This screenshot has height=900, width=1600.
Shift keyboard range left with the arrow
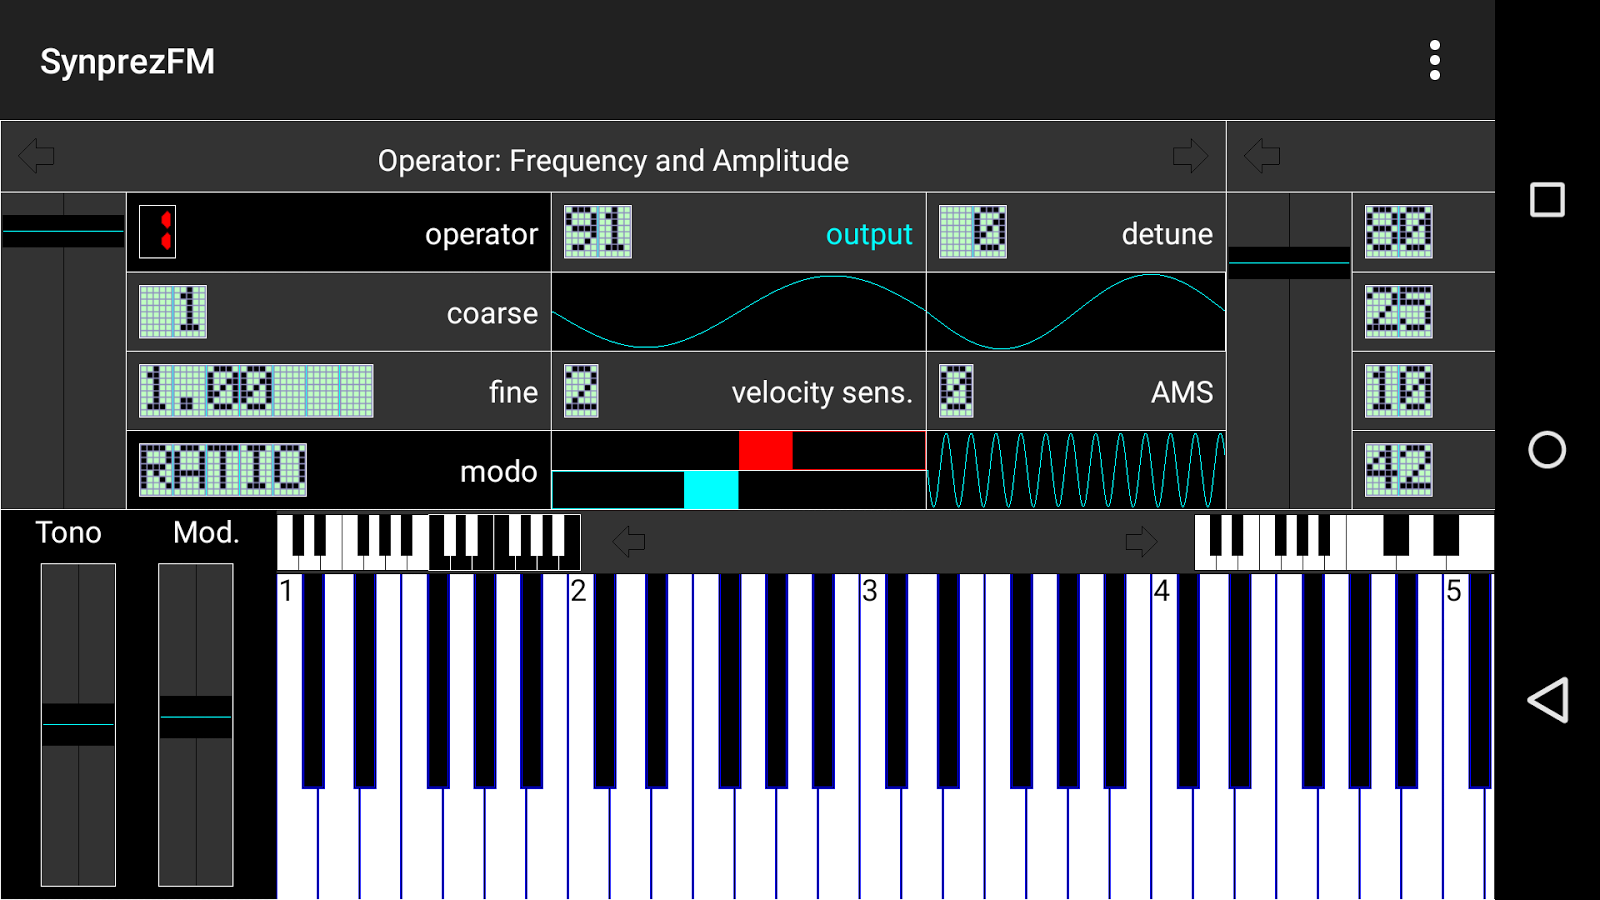(x=629, y=542)
